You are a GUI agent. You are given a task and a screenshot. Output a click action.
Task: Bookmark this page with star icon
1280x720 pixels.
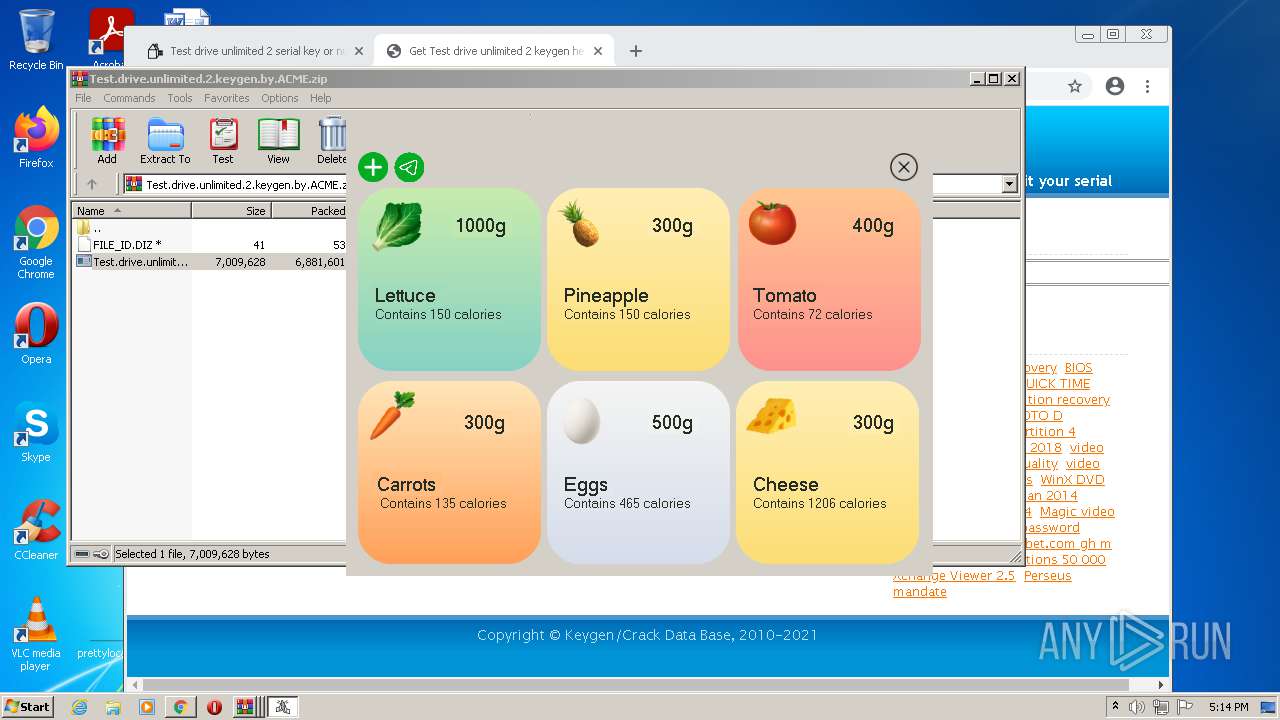tap(1075, 87)
